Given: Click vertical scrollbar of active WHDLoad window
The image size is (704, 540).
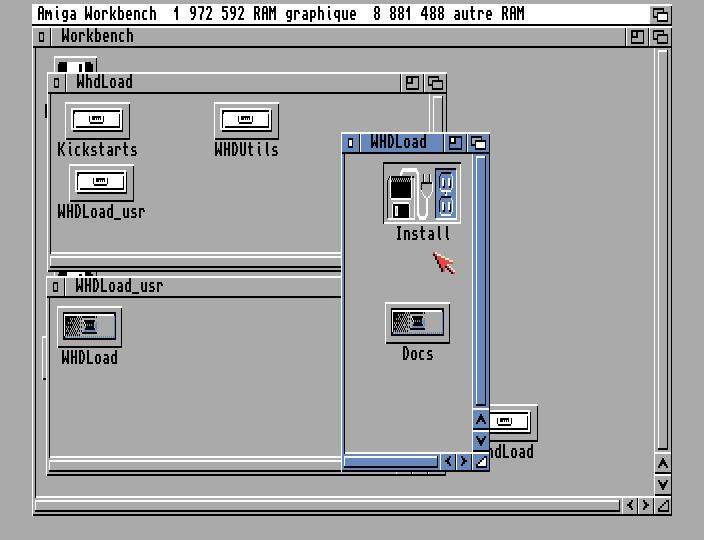Looking at the screenshot, I should (481, 281).
